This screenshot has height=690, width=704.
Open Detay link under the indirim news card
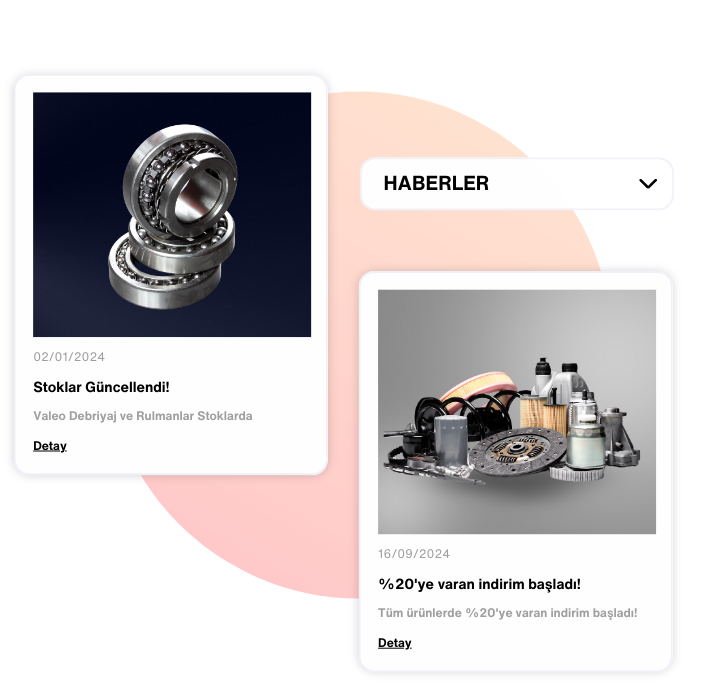(x=394, y=643)
